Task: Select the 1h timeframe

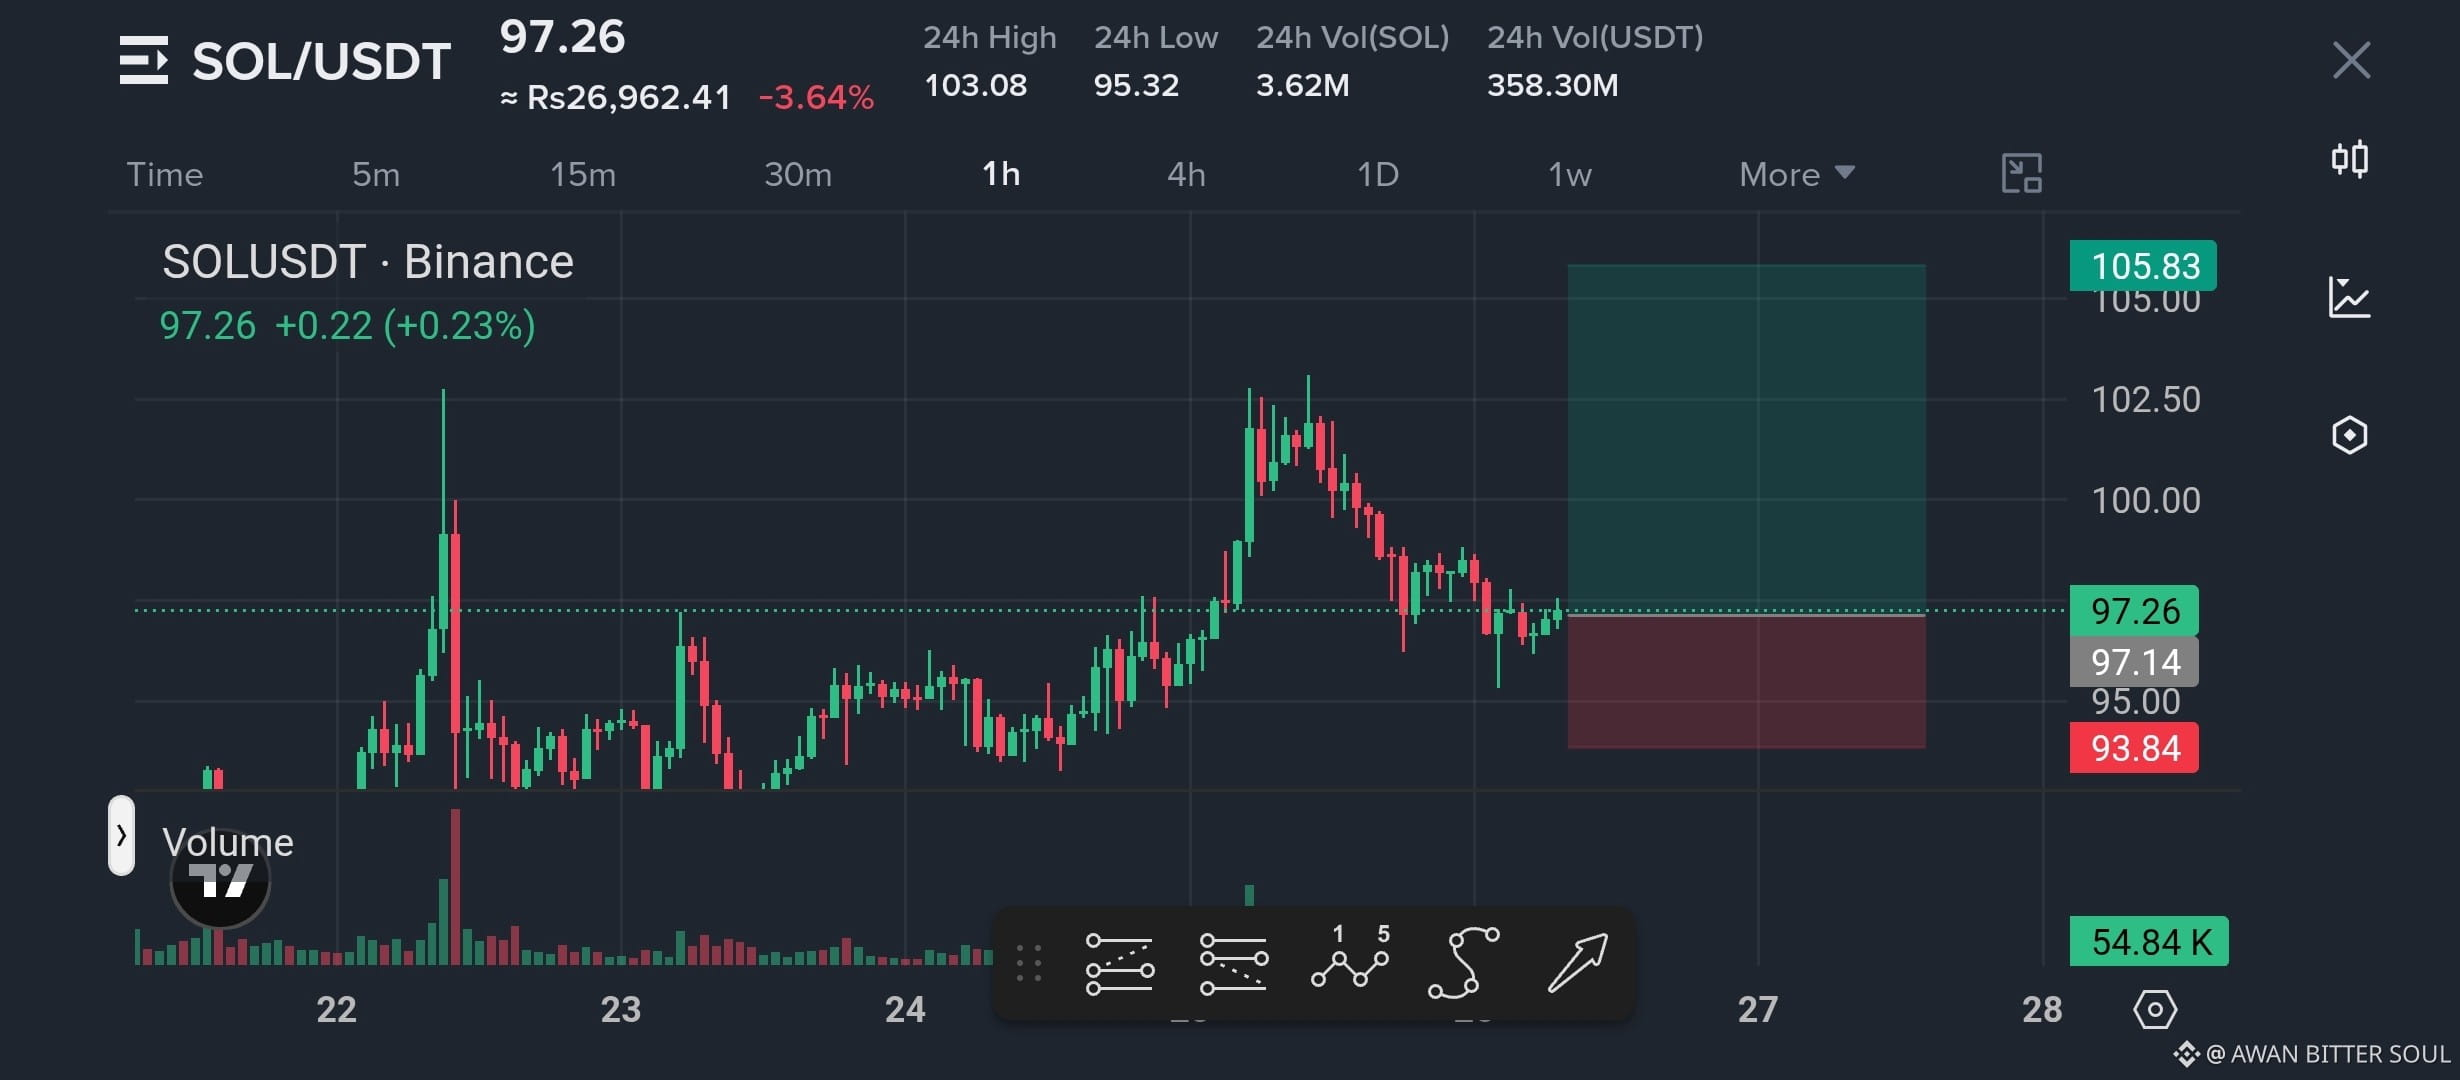Action: [1001, 174]
